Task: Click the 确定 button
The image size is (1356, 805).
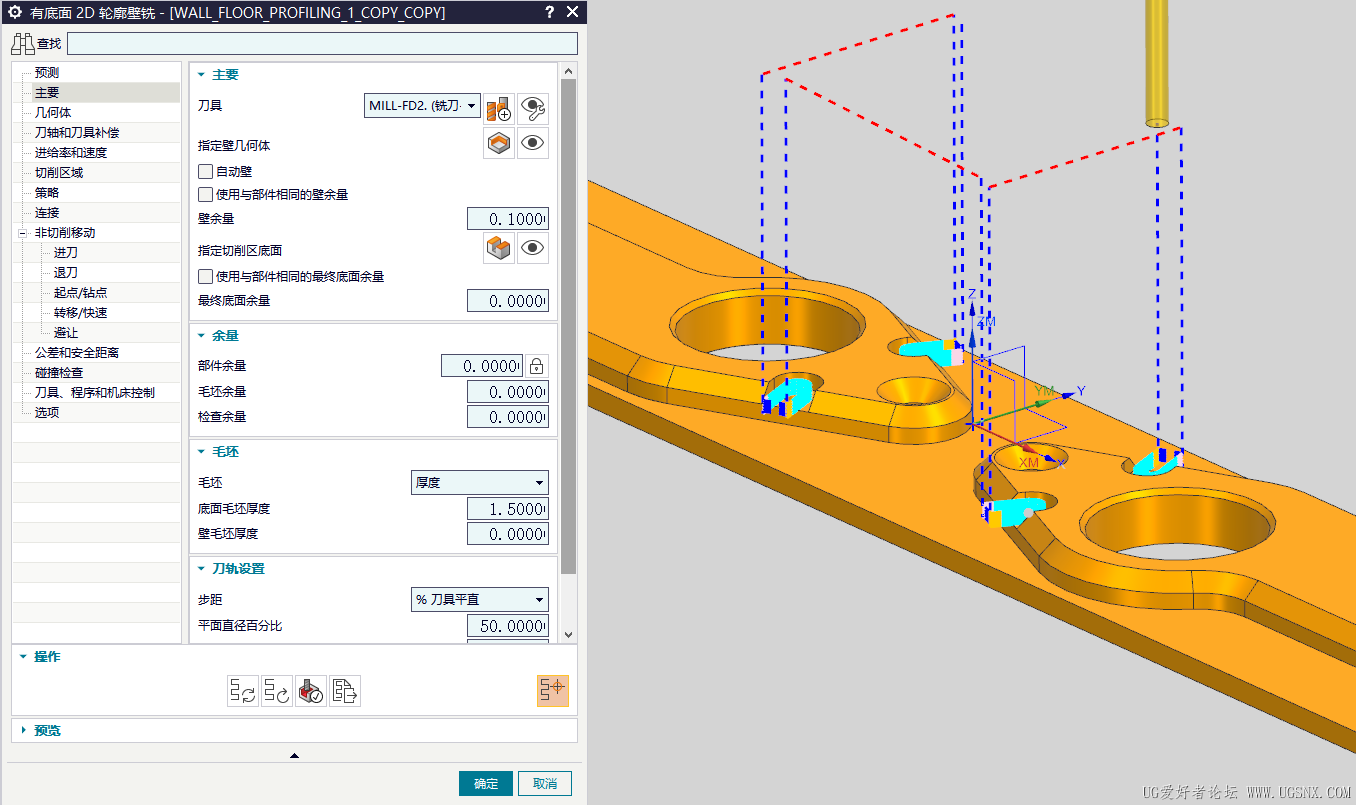Action: click(x=486, y=783)
